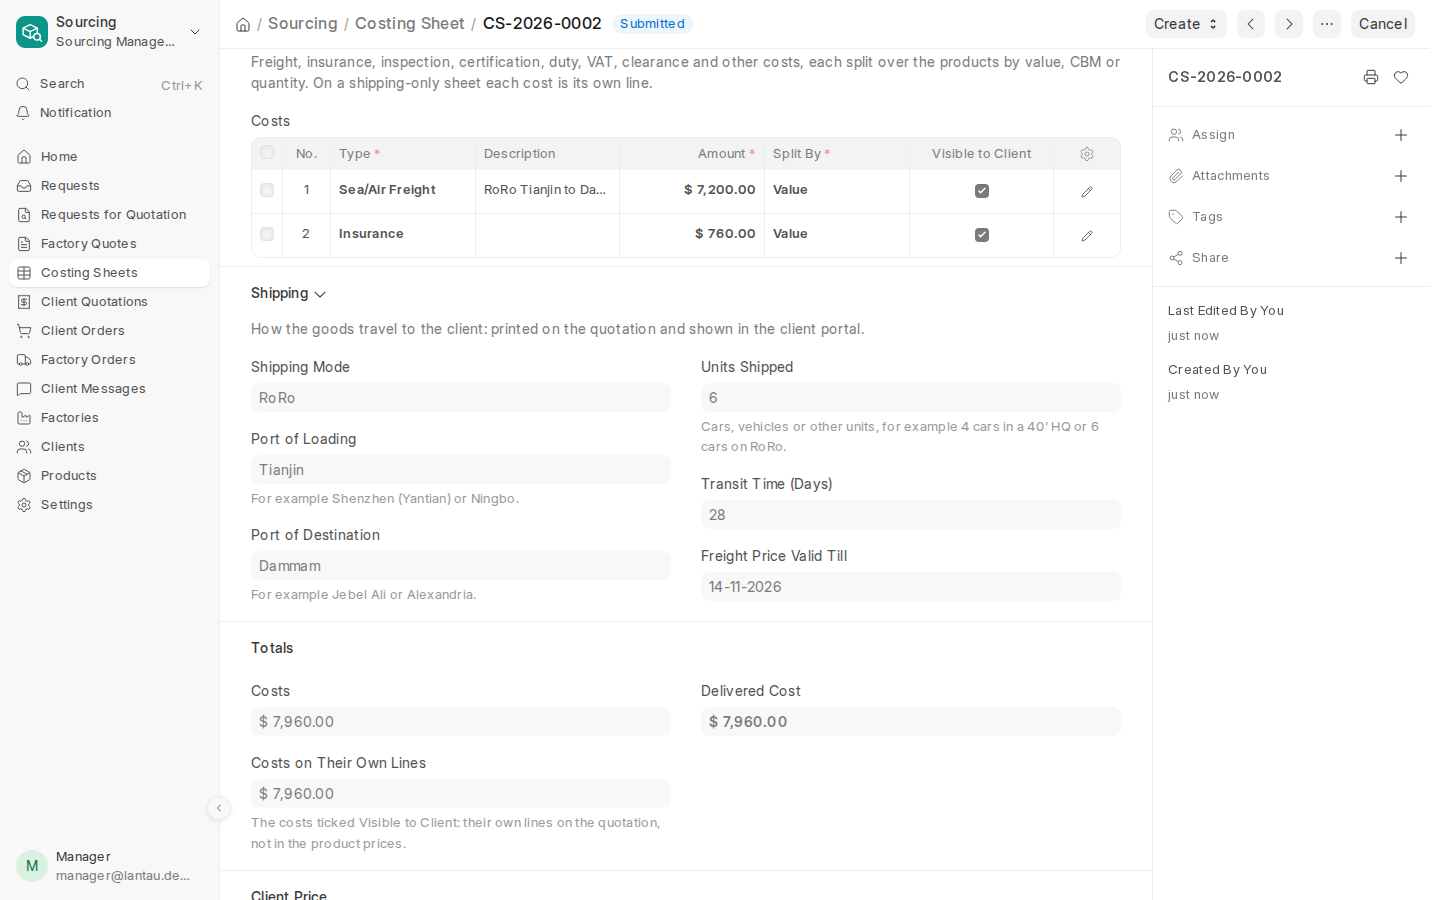Screen dimensions: 1440x900
Task: Click the Submitted status badge
Action: pyautogui.click(x=652, y=24)
